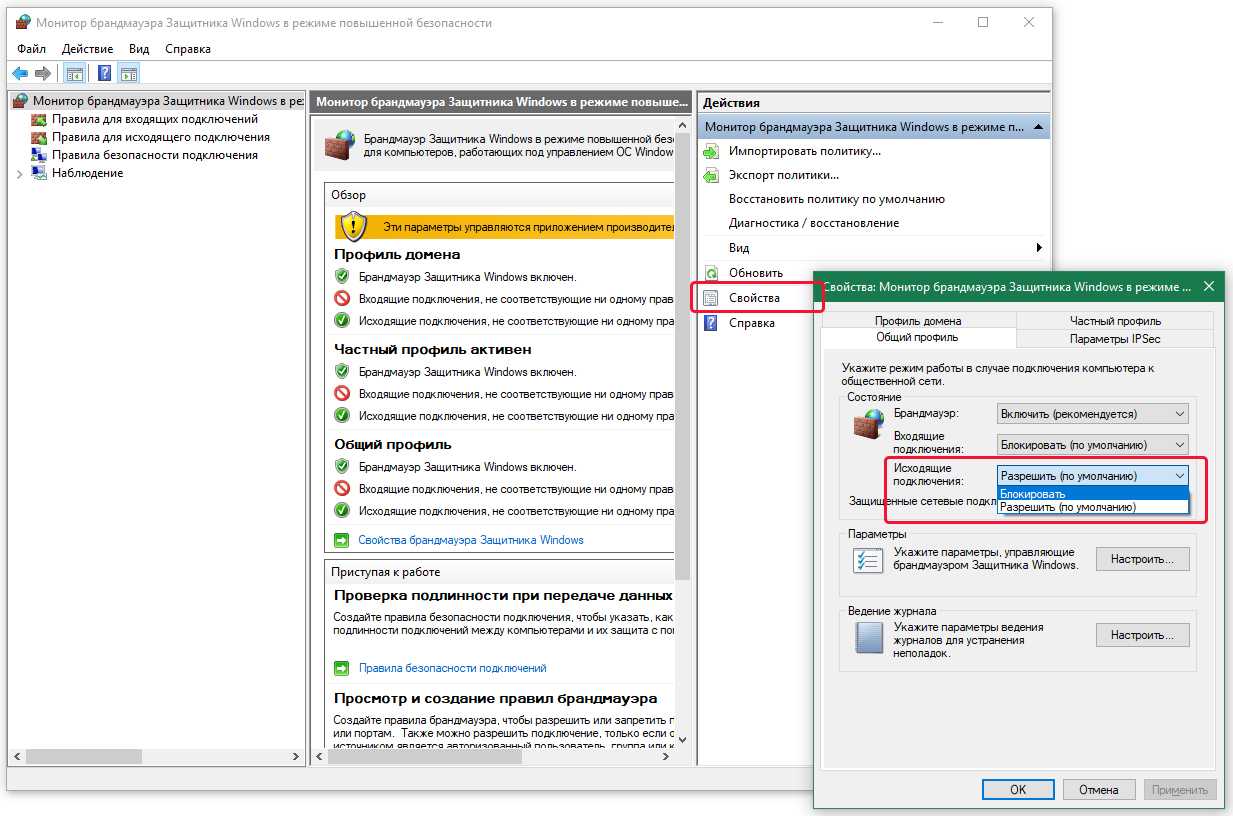Screen dimensions: 1233x816
Task: Click the blue question mark help toolbar icon
Action: point(104,73)
